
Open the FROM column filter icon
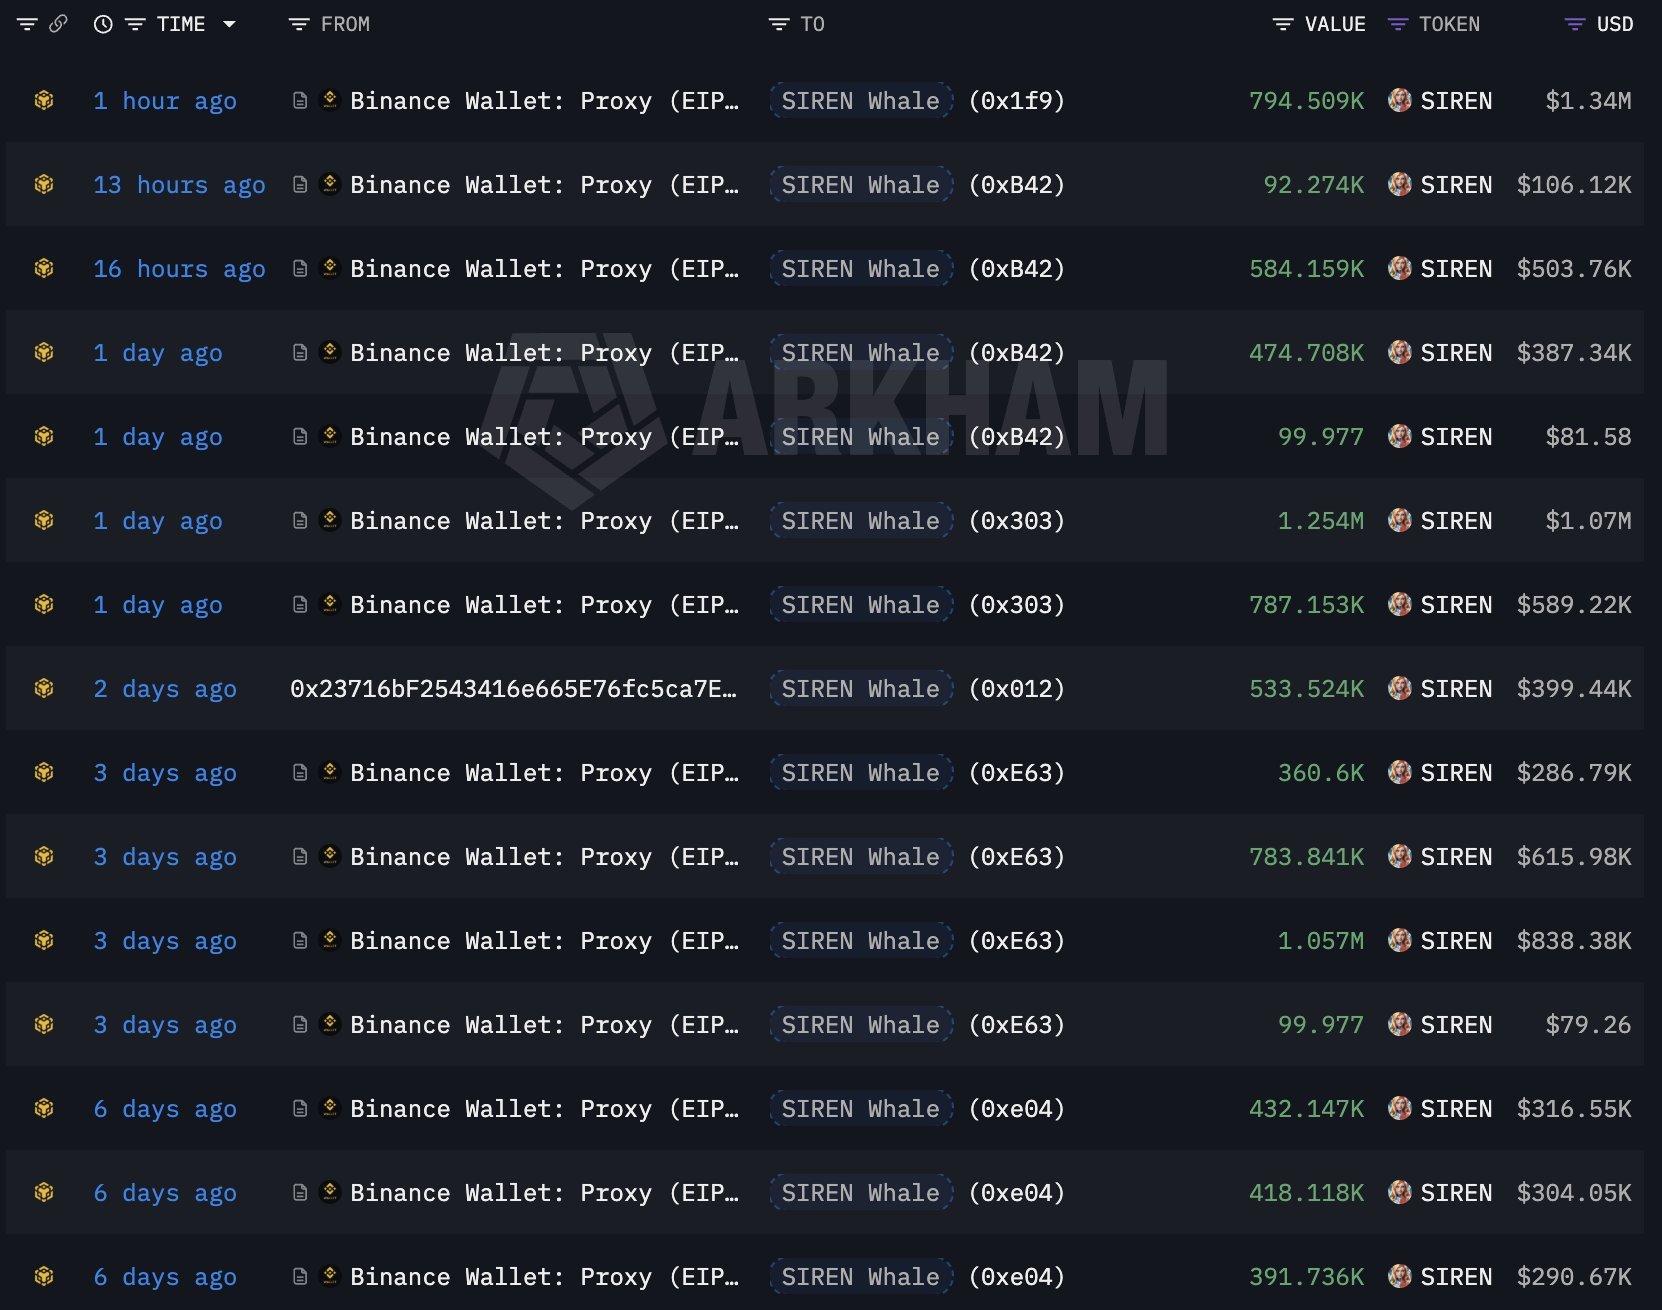[x=298, y=24]
